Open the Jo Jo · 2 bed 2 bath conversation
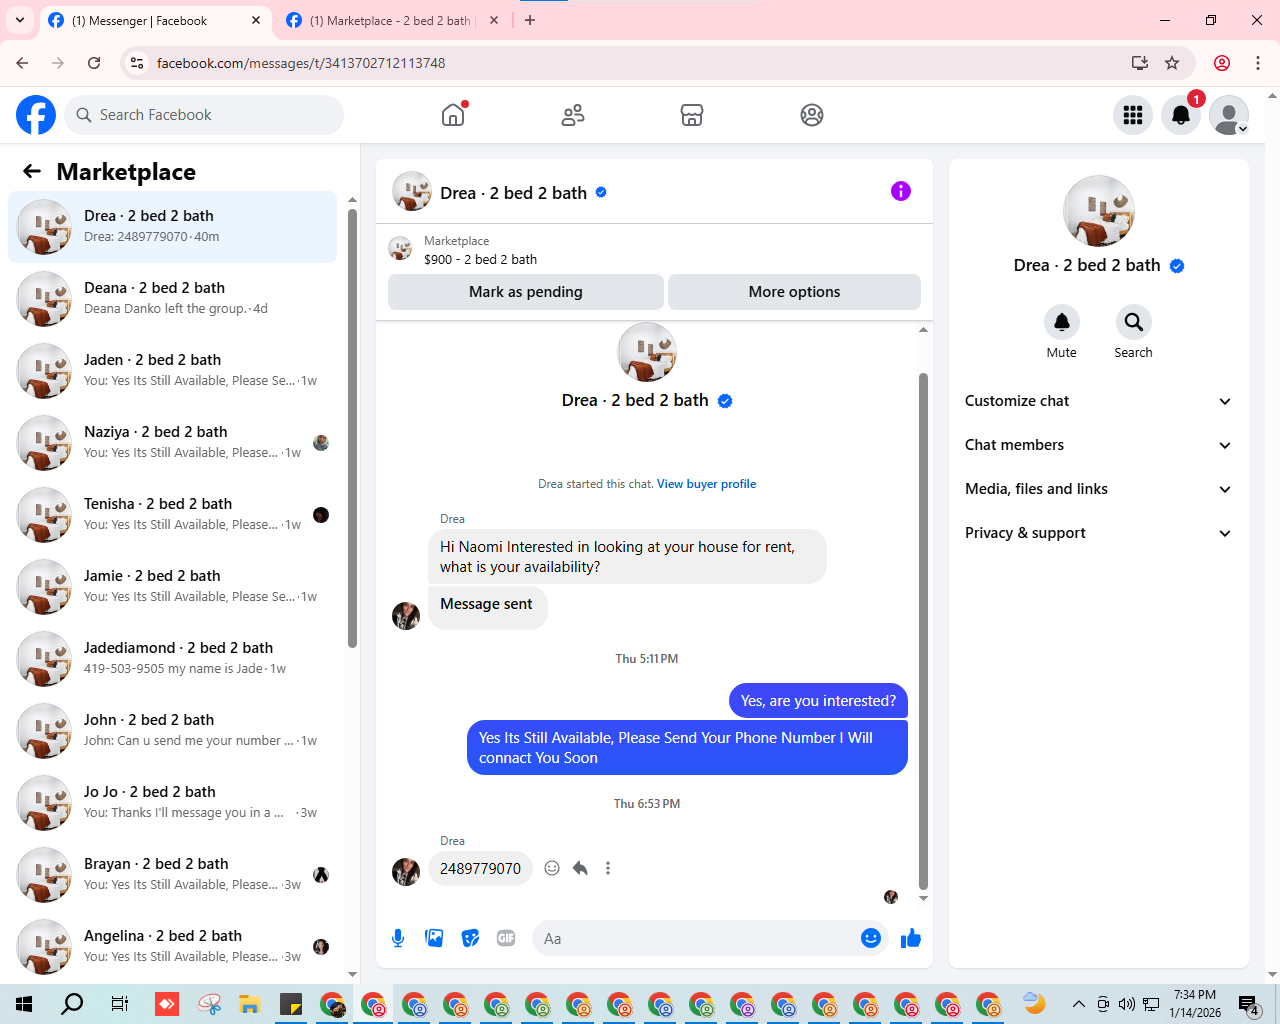 point(172,803)
